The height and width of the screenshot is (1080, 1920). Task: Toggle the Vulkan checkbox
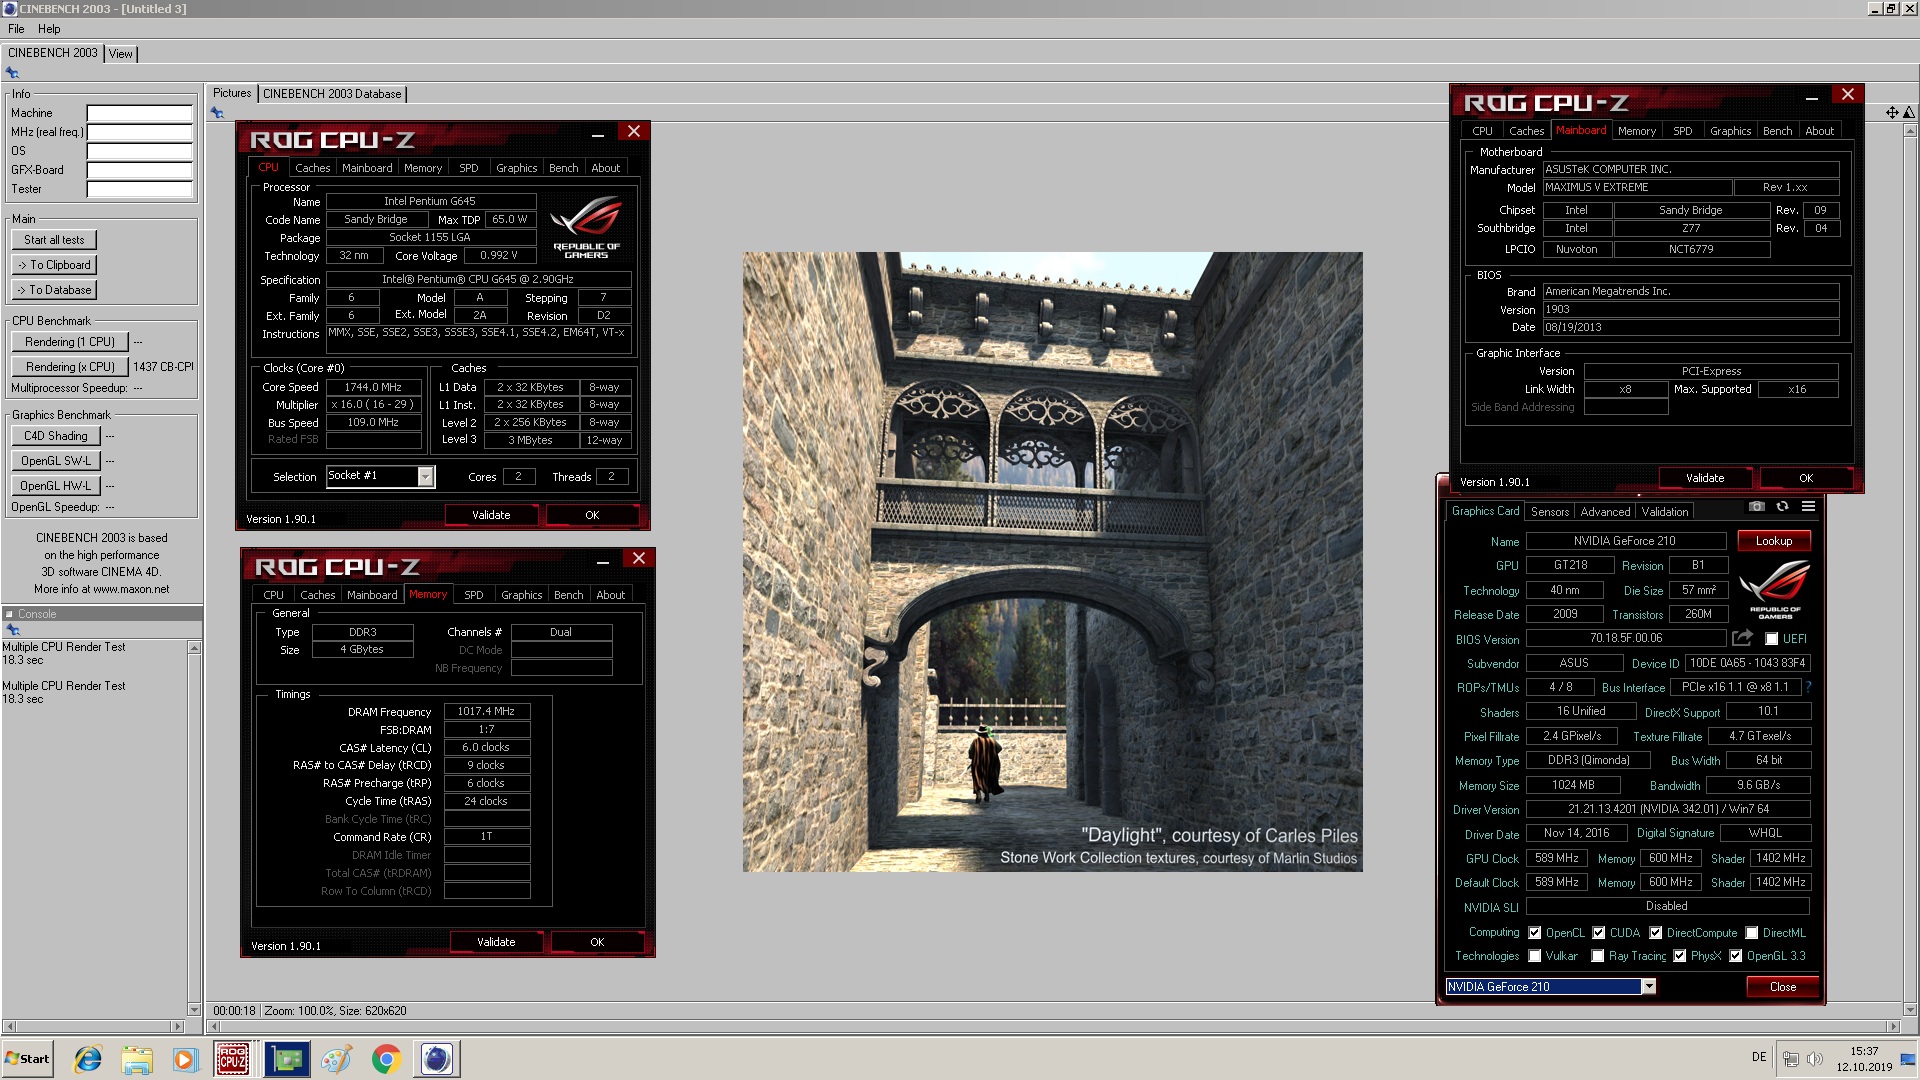coord(1535,956)
